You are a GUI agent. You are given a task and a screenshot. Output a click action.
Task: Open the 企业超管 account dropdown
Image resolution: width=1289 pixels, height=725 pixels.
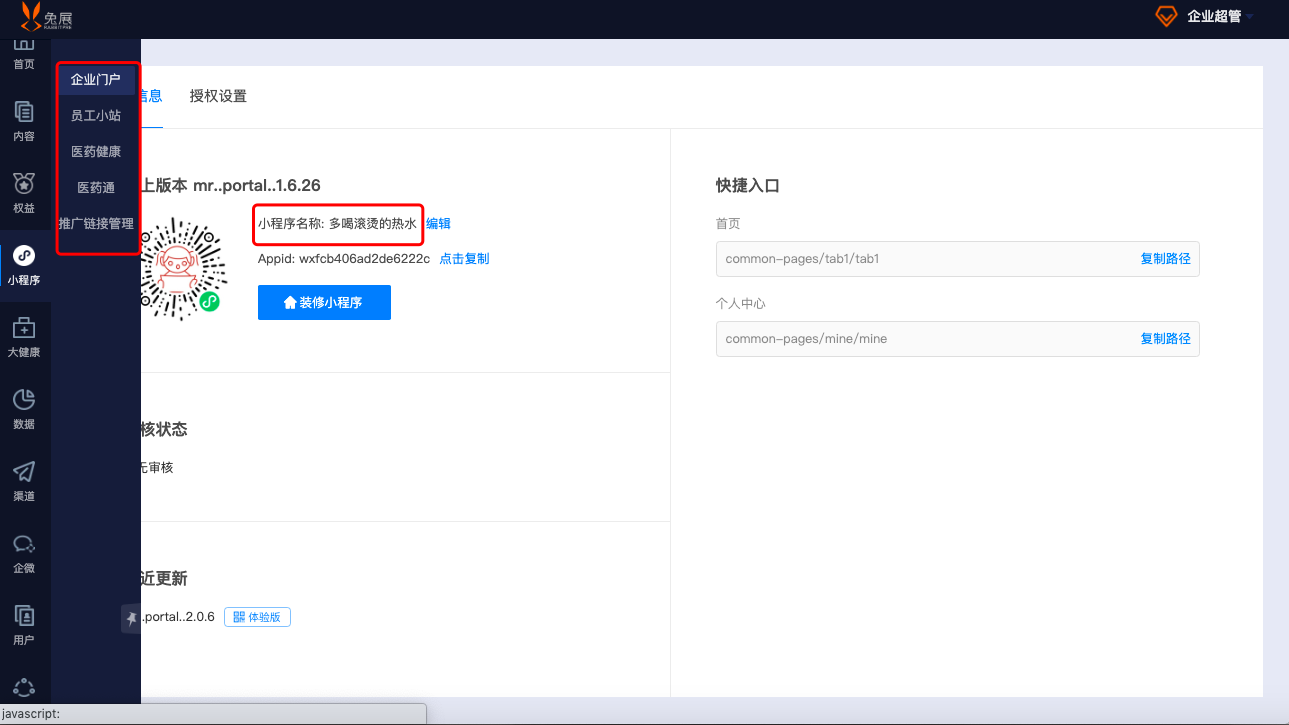(1220, 16)
